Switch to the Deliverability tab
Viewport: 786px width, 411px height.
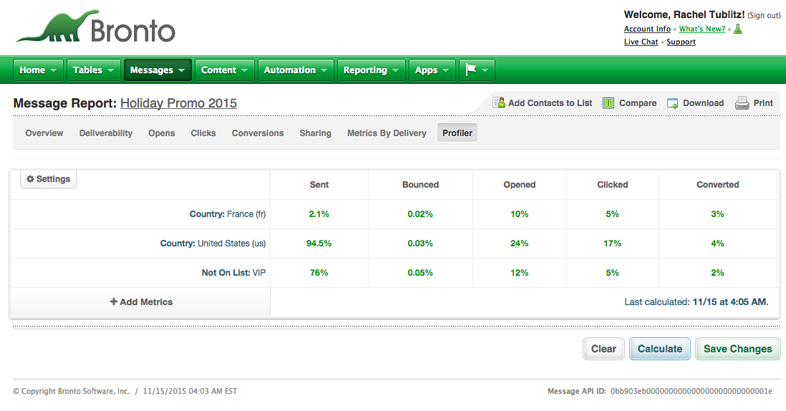point(106,133)
